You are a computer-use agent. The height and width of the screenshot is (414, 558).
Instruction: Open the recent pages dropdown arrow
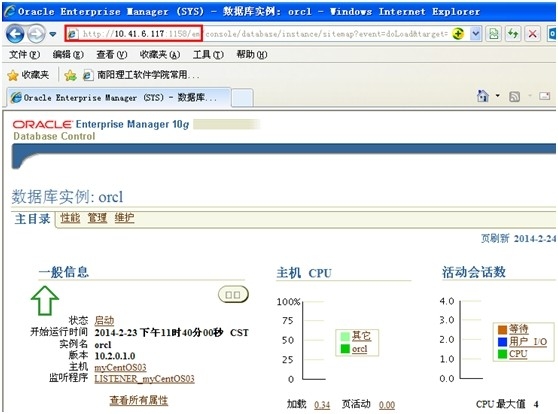click(53, 34)
